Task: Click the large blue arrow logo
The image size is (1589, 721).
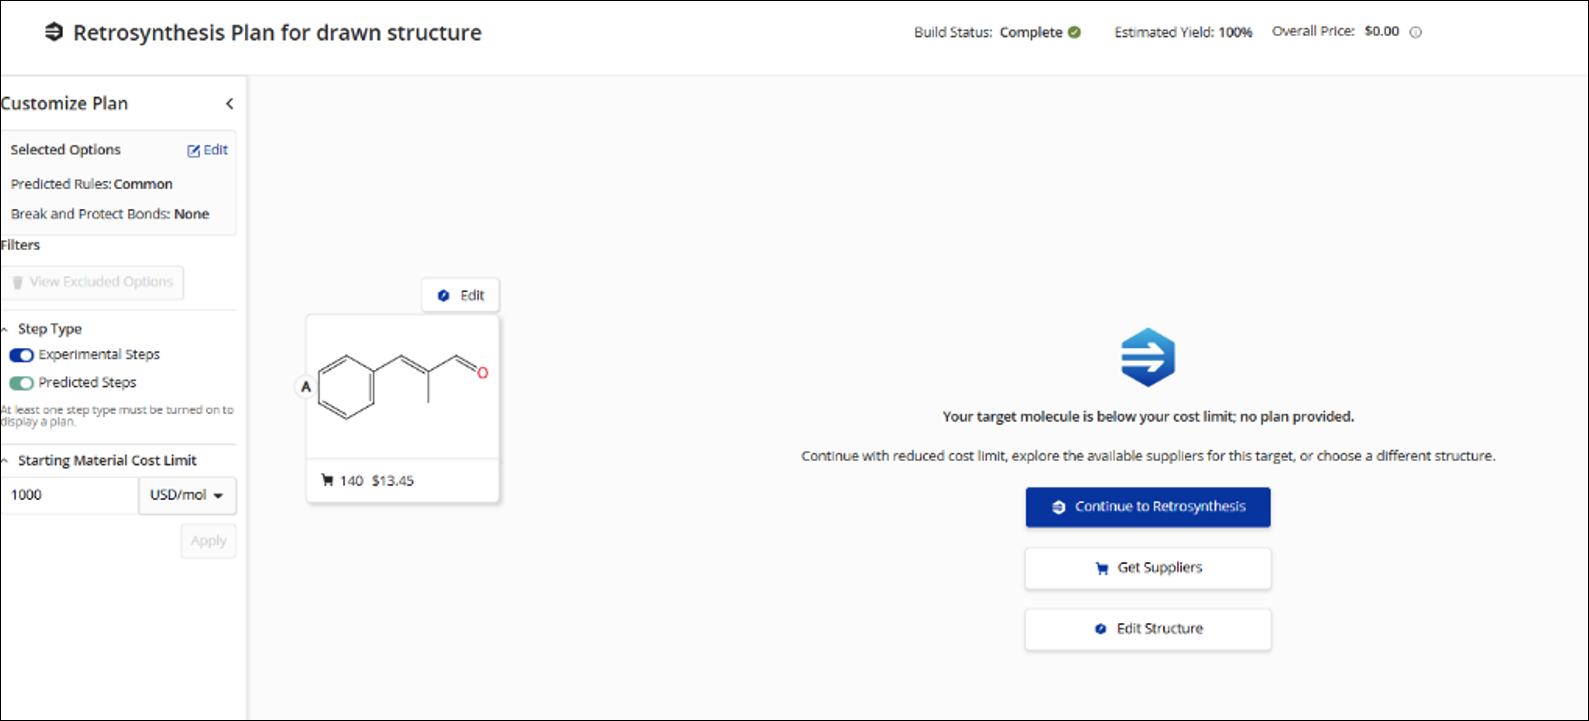Action: pos(1148,357)
